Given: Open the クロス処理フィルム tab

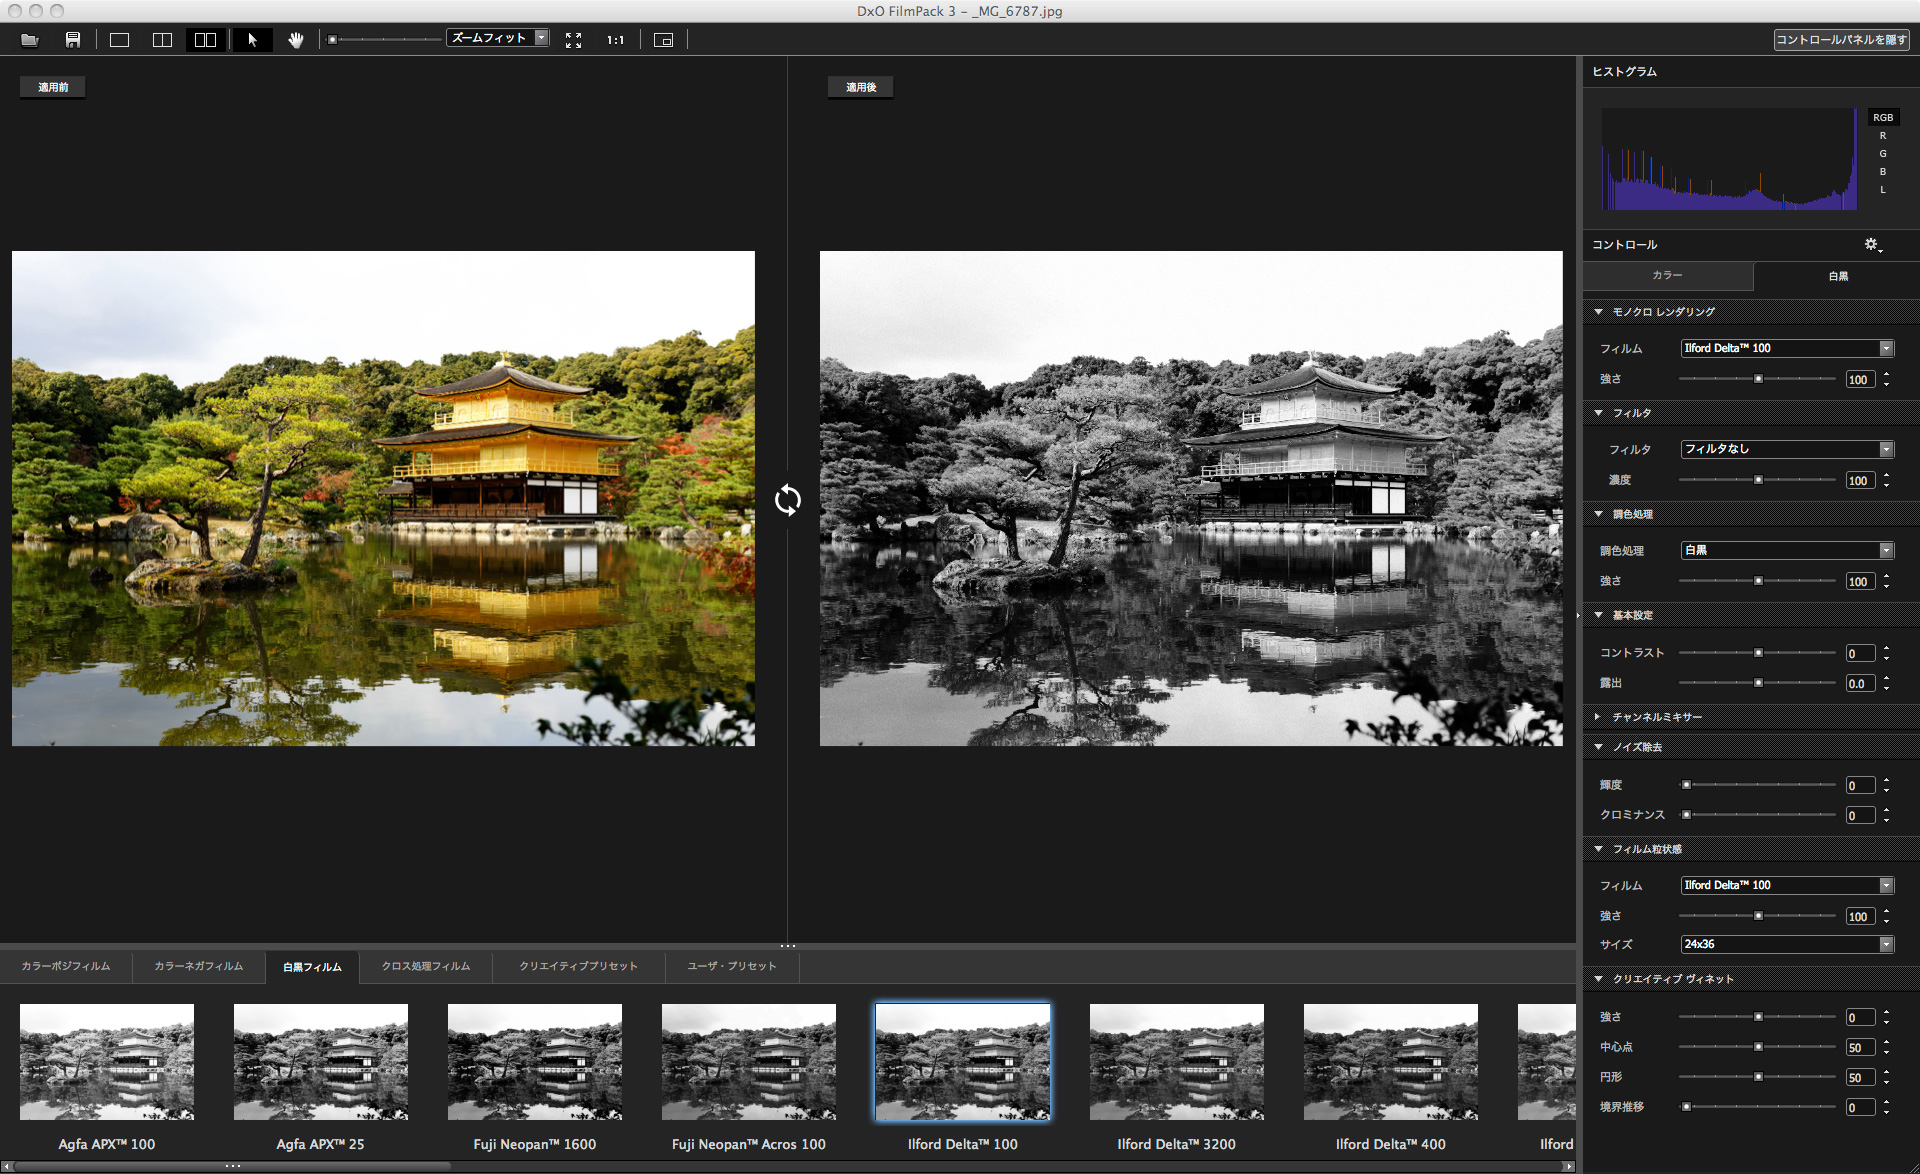Looking at the screenshot, I should point(425,967).
